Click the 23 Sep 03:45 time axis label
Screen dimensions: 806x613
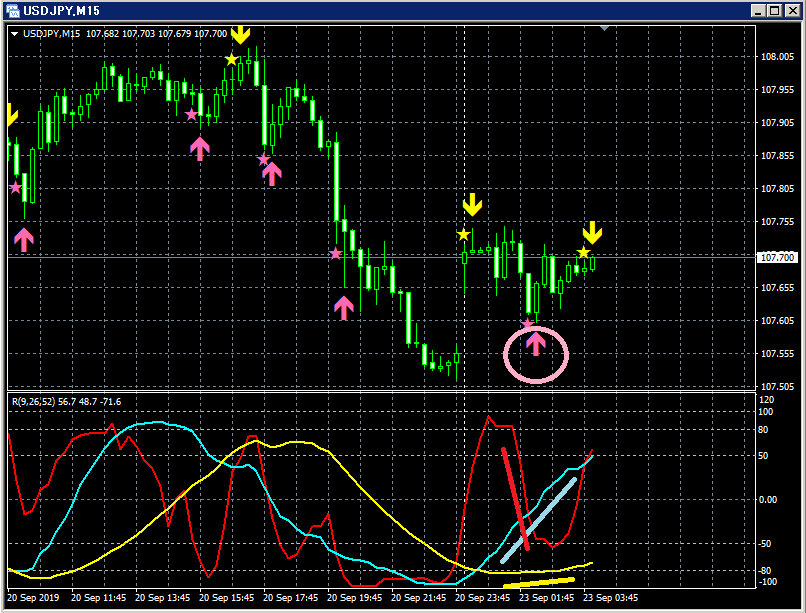click(x=611, y=598)
